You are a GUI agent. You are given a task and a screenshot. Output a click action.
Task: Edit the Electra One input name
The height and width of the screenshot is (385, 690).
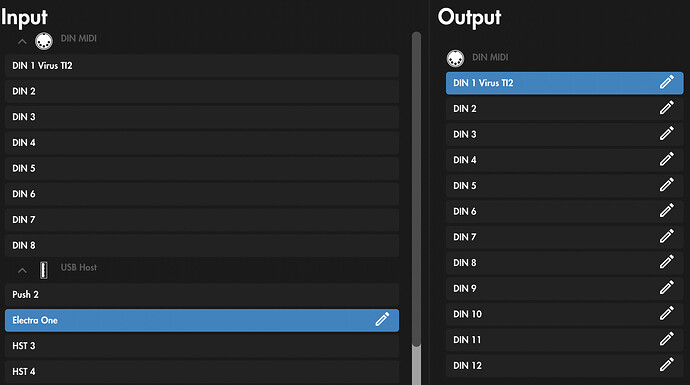[382, 319]
